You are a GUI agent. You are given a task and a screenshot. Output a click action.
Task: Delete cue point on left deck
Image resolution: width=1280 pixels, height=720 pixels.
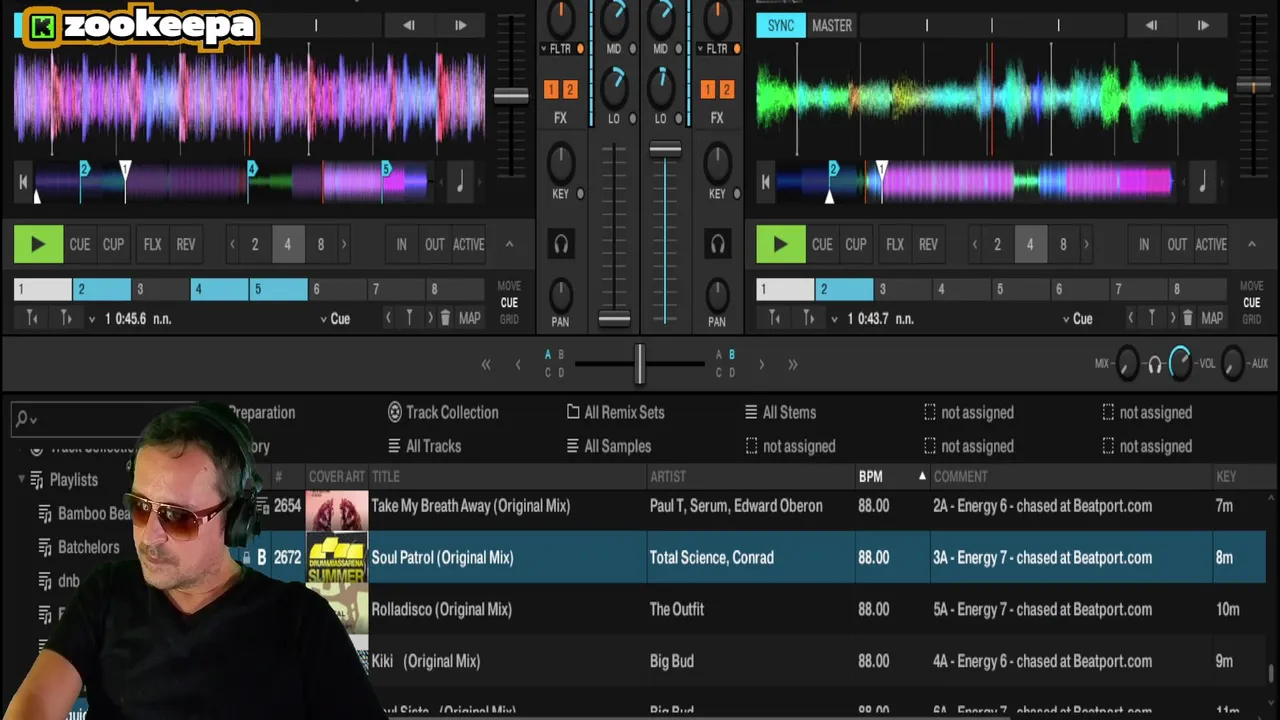tap(446, 318)
